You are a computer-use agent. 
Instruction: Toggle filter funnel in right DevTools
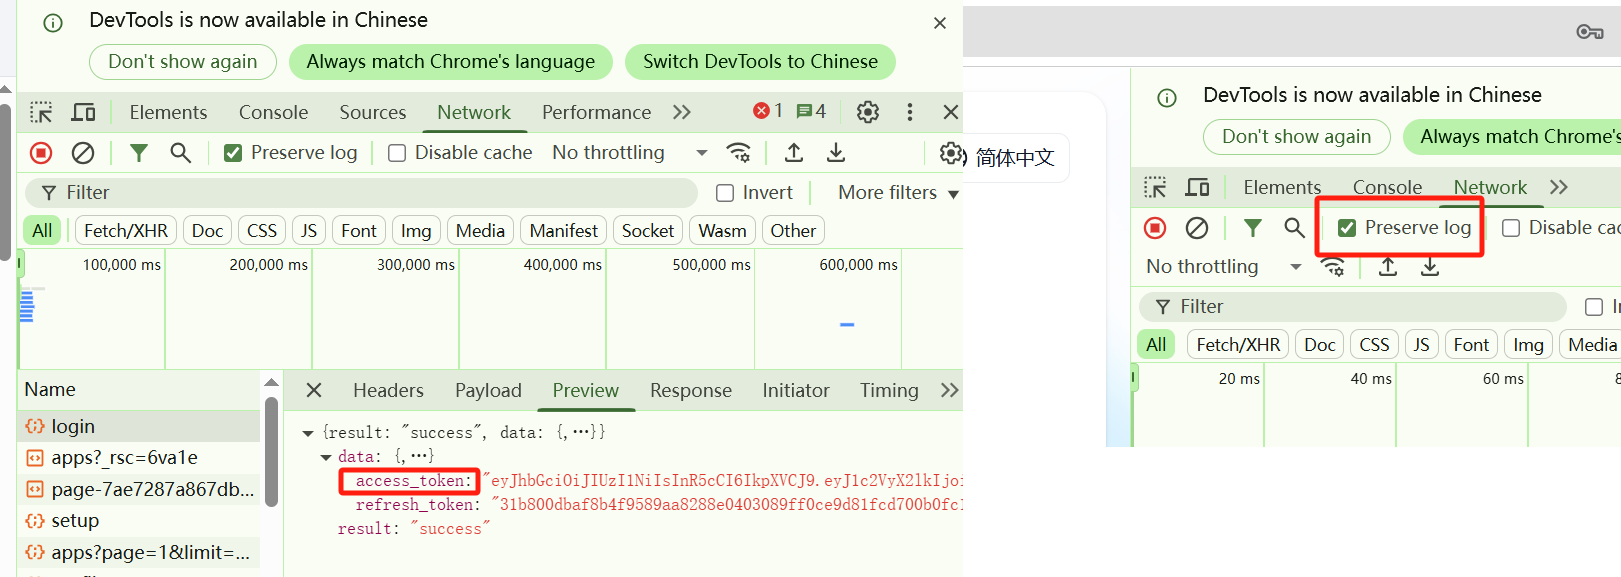(x=1253, y=228)
